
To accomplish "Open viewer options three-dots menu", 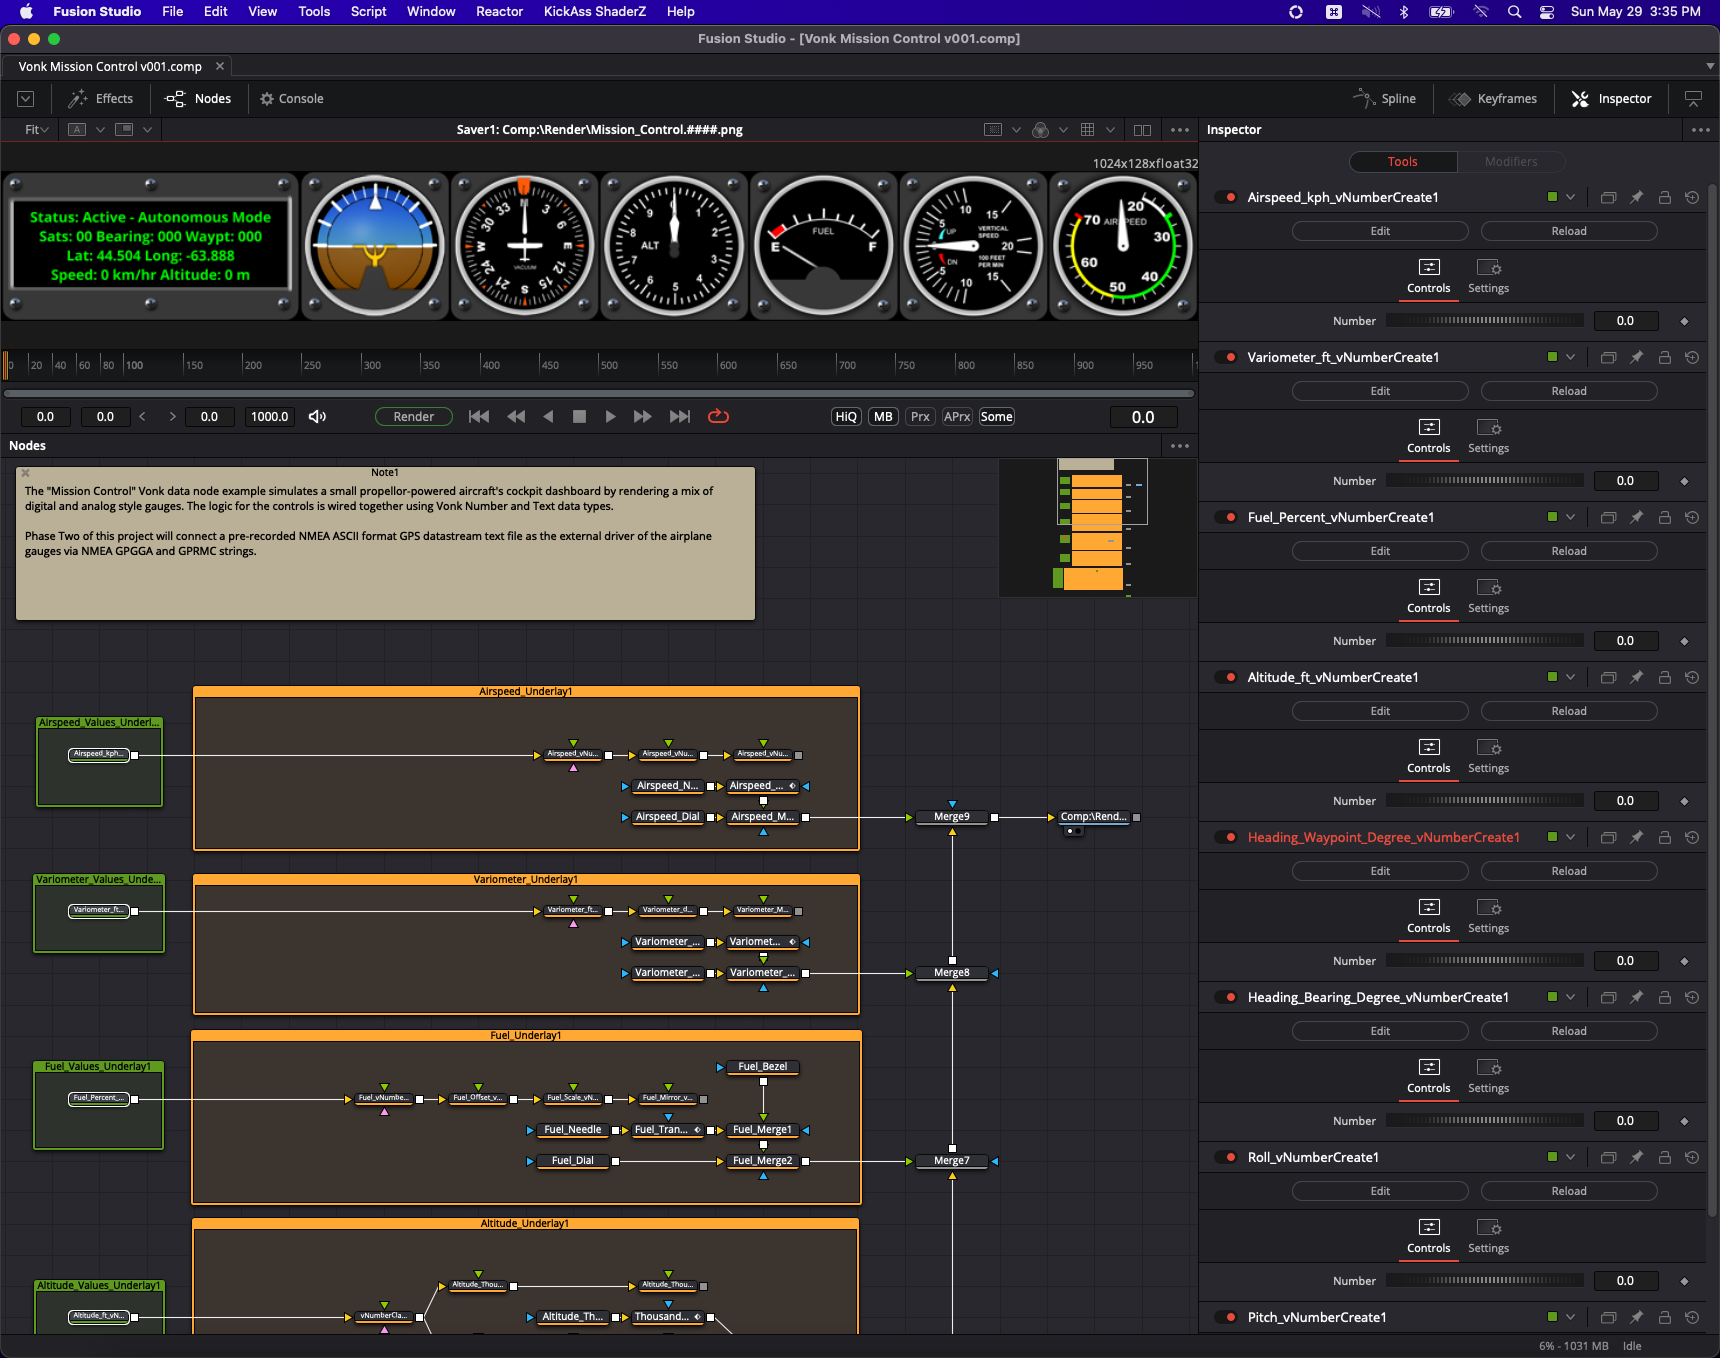I will coord(1180,130).
